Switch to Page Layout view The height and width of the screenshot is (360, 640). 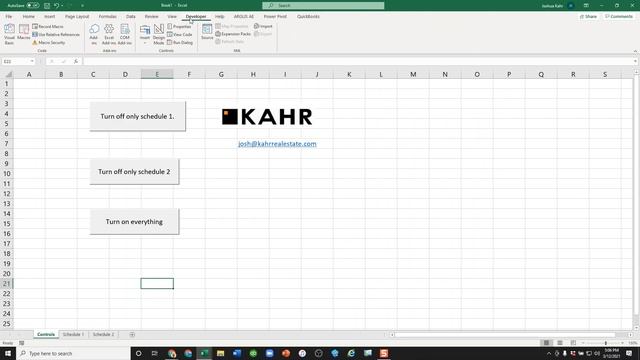point(560,343)
